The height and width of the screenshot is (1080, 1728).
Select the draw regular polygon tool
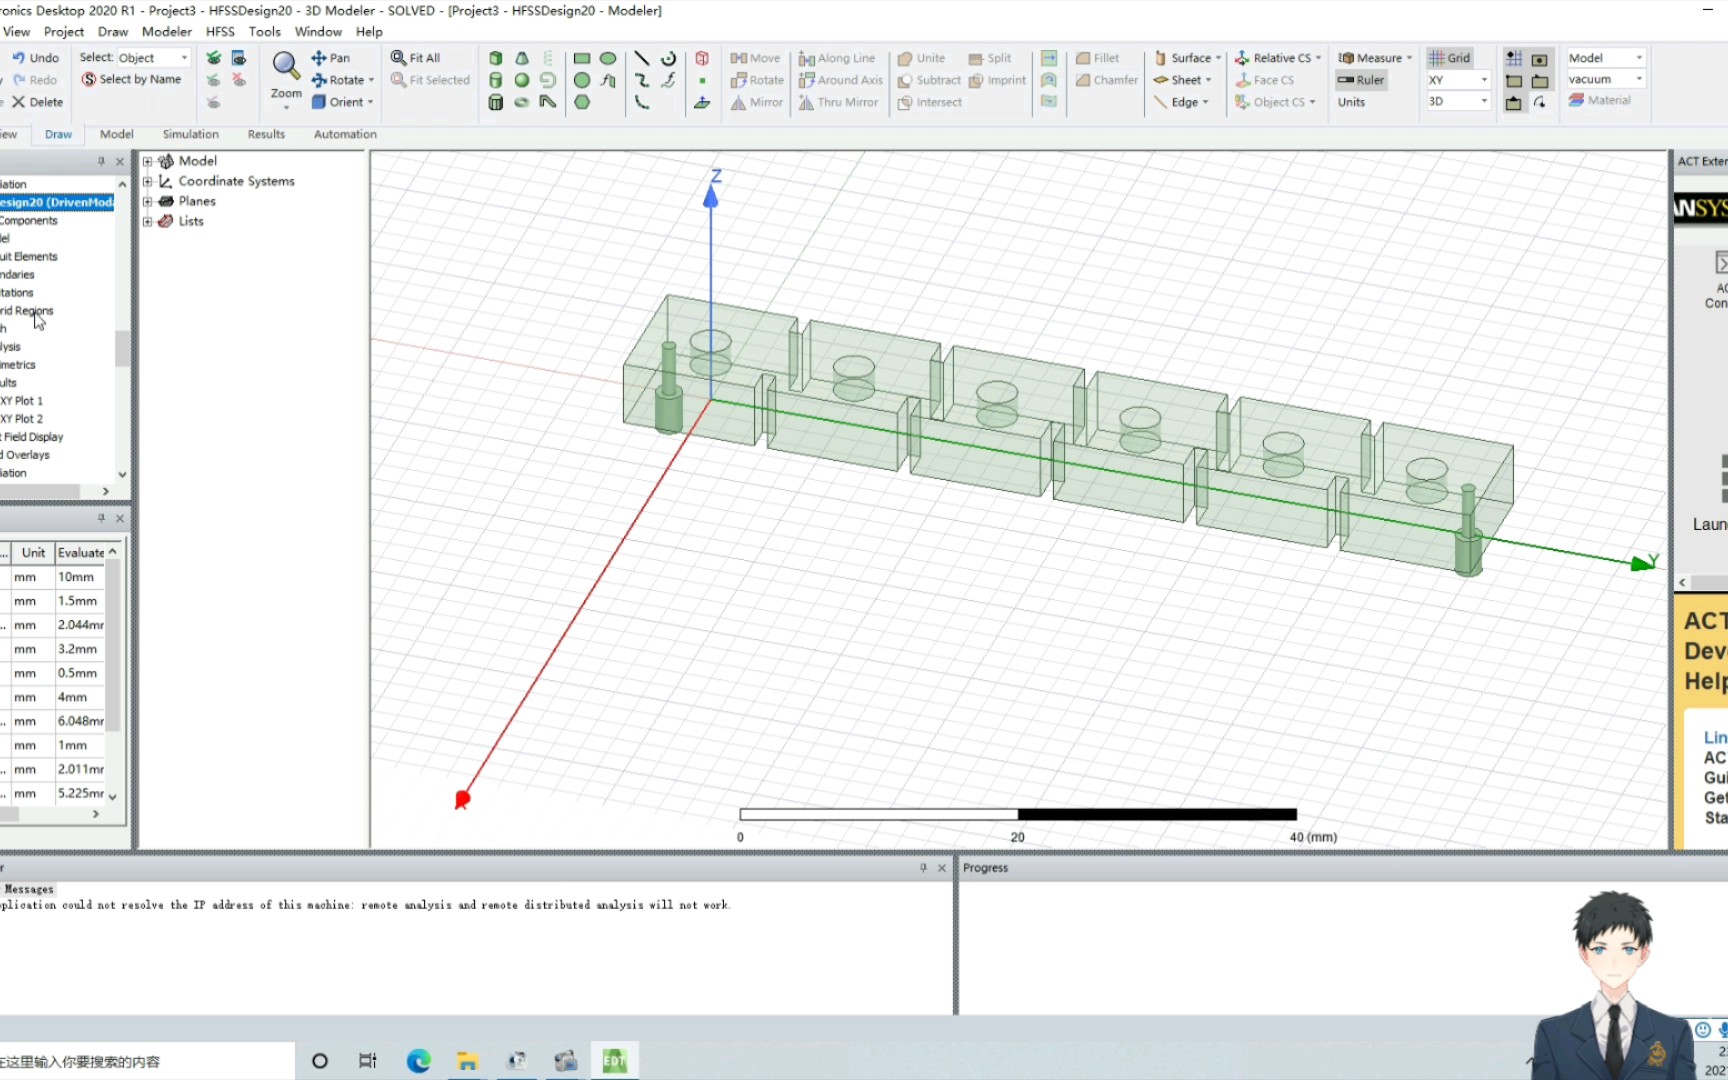point(582,102)
